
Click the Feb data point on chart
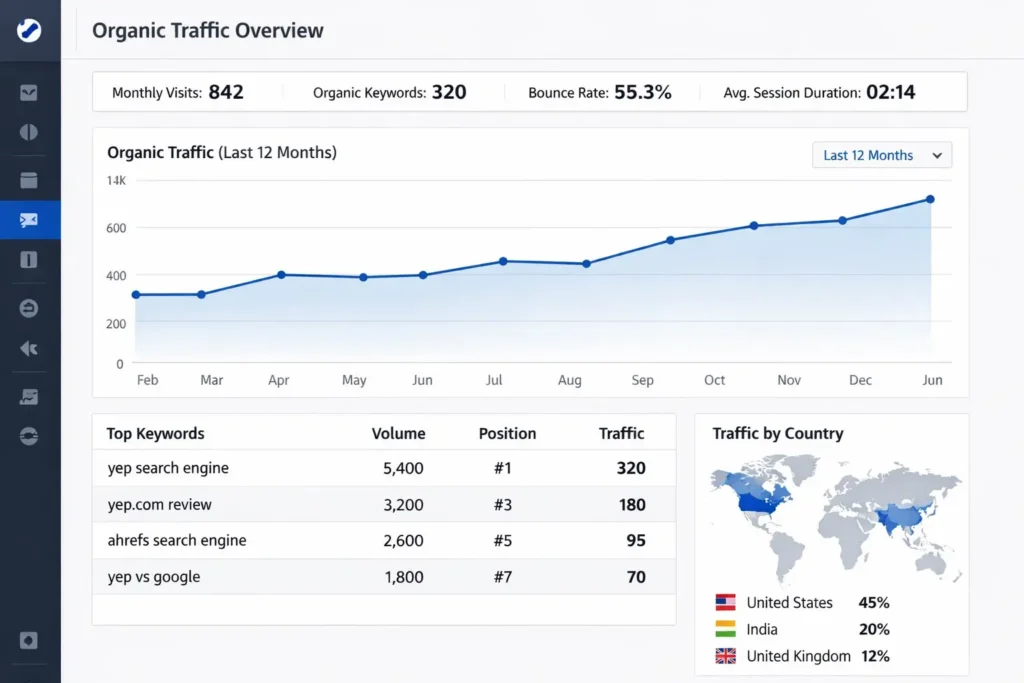point(136,294)
